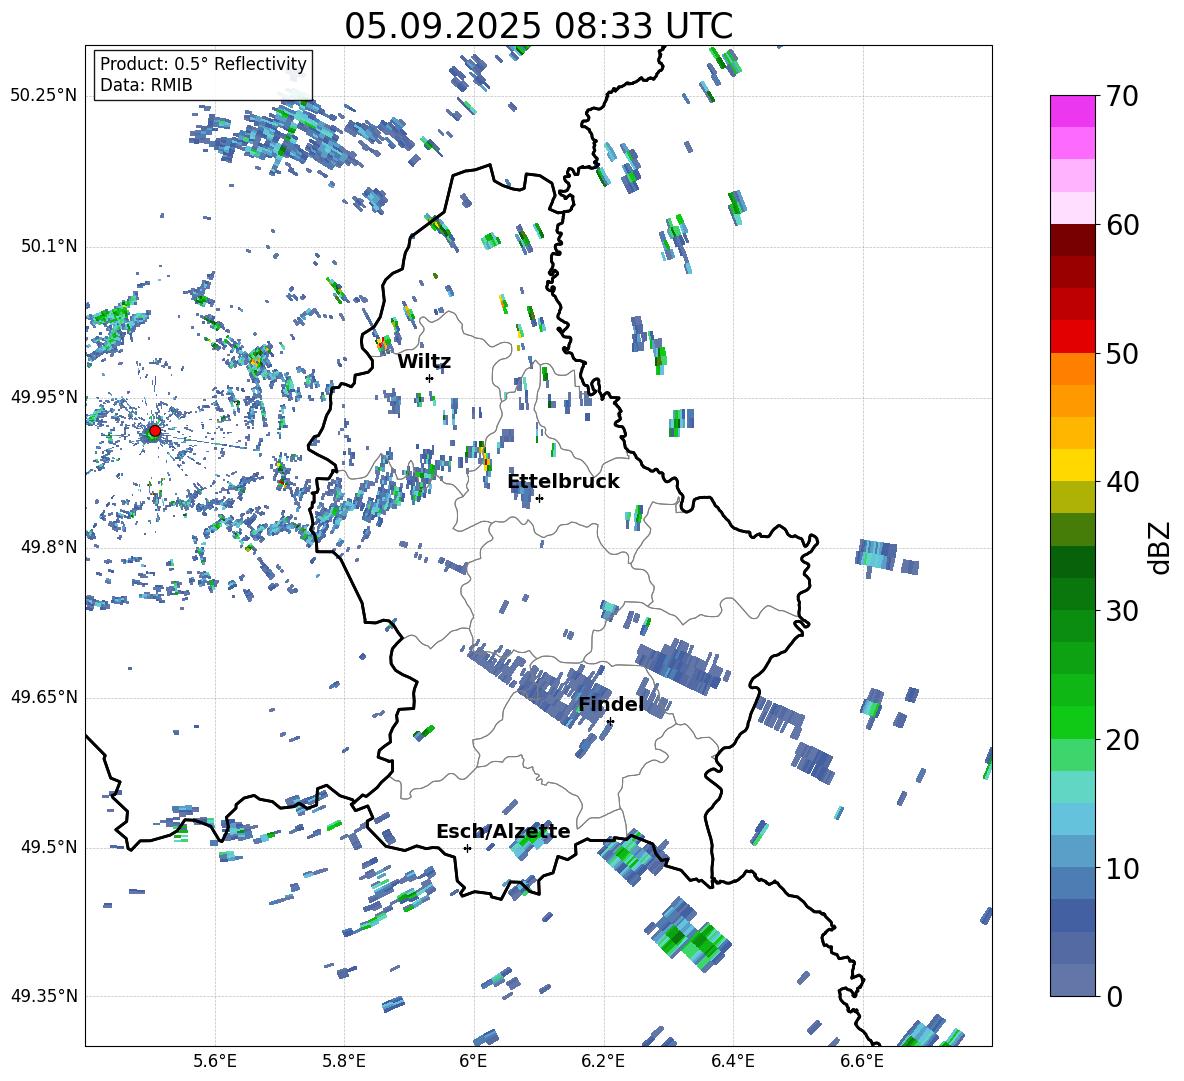Click the dark green 32-35 dBZ colorbar swatch

[1072, 562]
